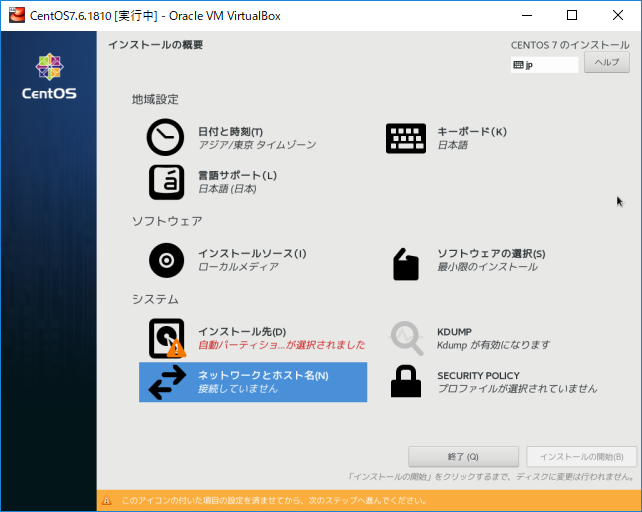Close the VirtualBox window

pos(618,16)
